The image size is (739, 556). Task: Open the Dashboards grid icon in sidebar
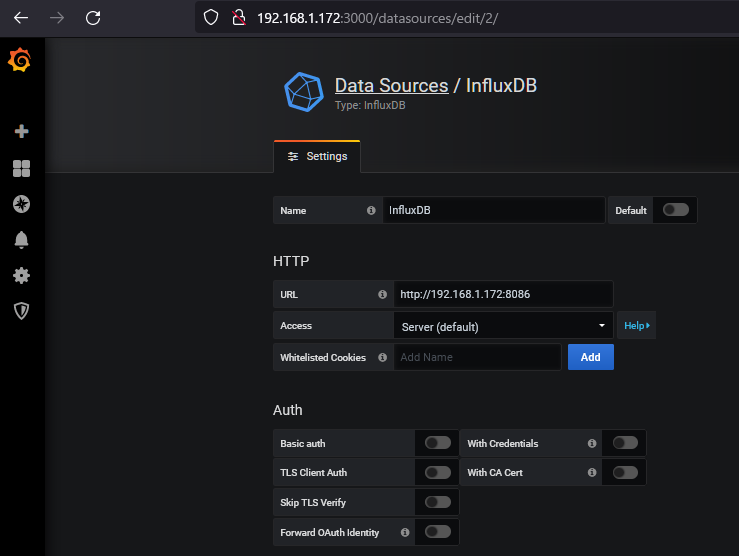(x=21, y=168)
